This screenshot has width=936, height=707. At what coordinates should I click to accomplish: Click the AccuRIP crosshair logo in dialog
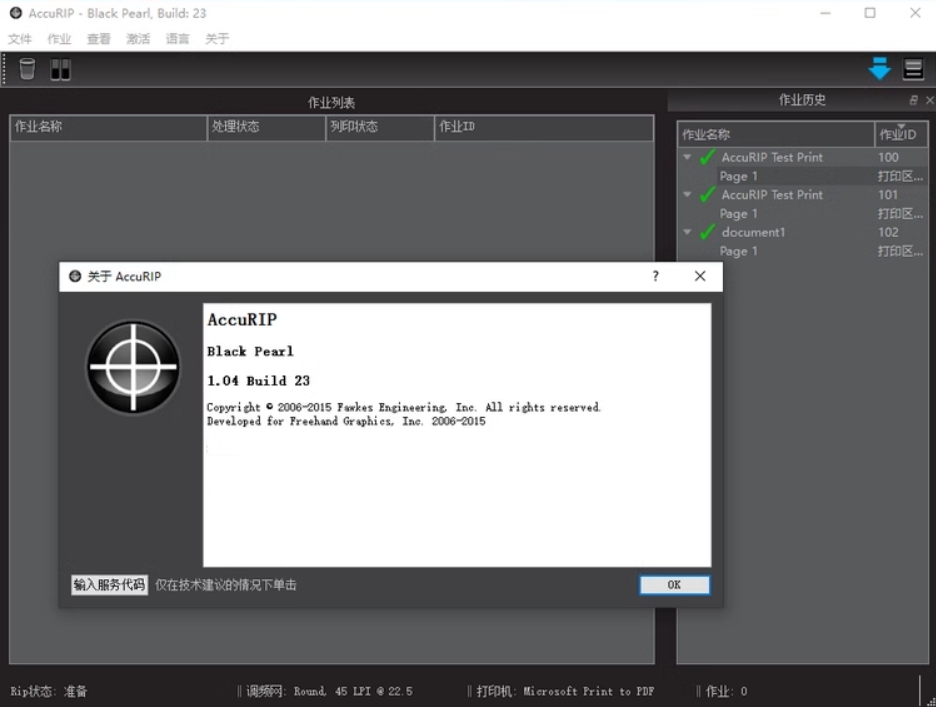click(133, 367)
